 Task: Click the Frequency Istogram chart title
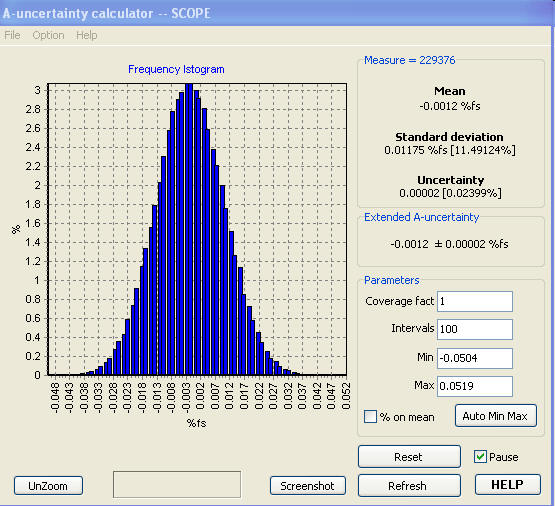(x=176, y=69)
